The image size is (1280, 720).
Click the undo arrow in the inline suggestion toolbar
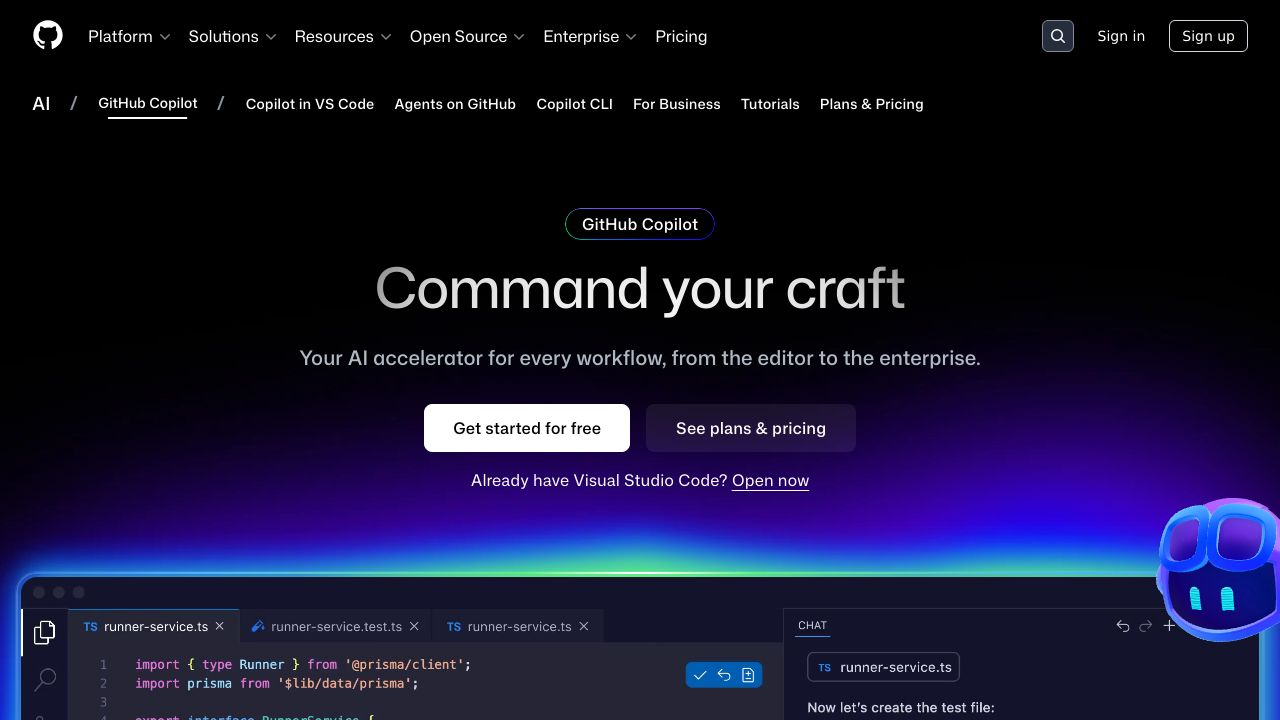[724, 675]
